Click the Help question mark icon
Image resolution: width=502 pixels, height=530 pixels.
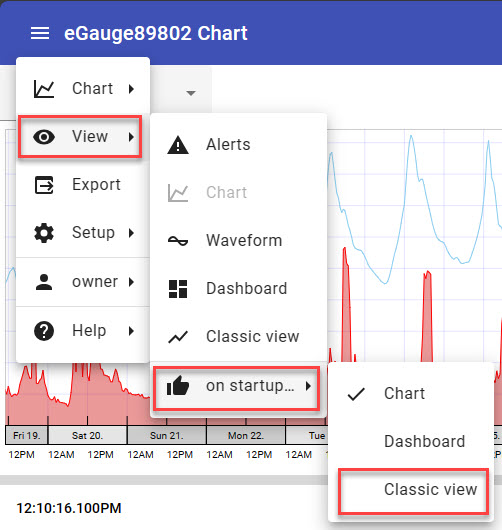coord(44,331)
